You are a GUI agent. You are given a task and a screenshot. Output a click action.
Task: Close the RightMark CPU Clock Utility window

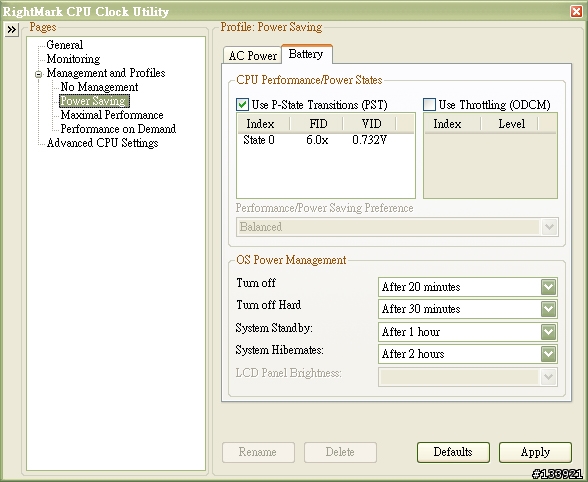(576, 12)
